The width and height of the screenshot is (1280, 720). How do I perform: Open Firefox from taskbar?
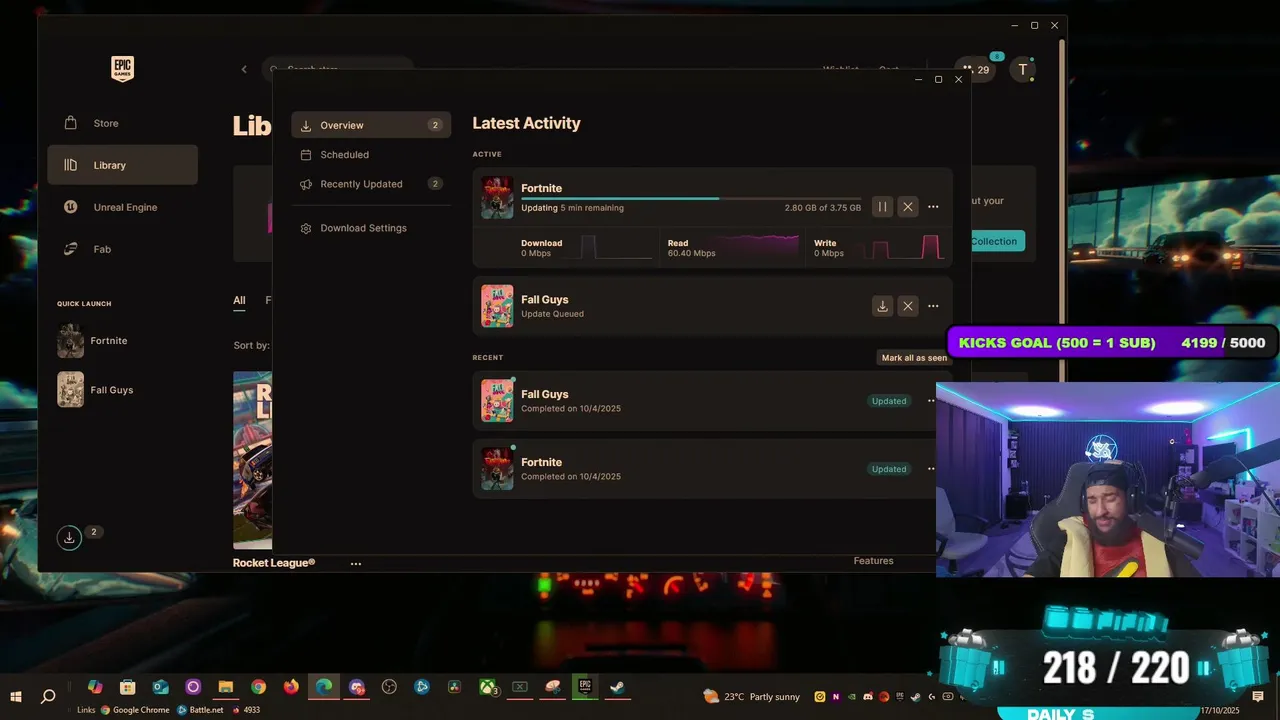291,687
